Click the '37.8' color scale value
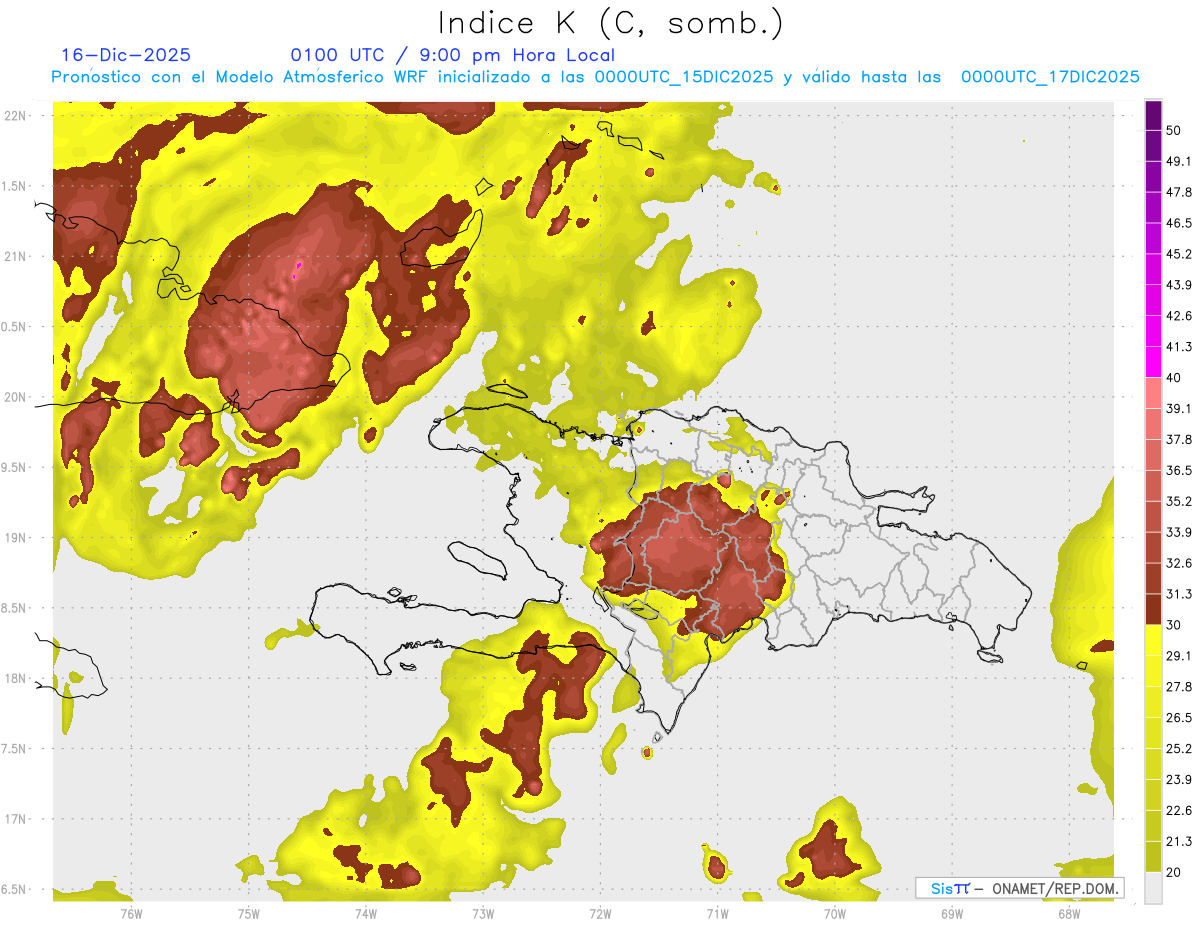The image size is (1200, 927). [x=1178, y=439]
